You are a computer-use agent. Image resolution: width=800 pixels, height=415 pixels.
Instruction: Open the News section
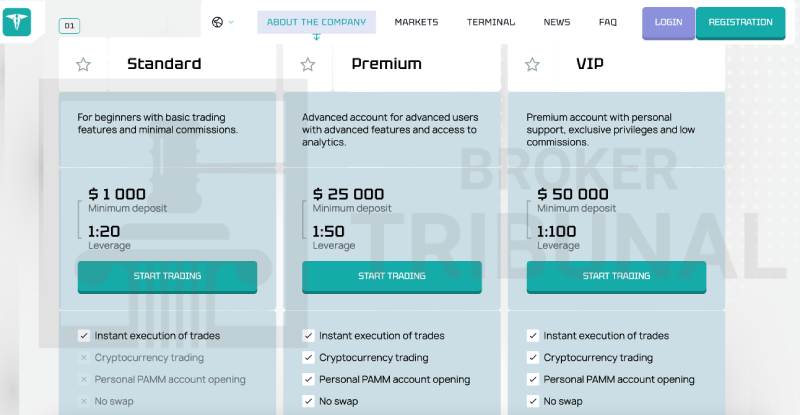point(557,22)
